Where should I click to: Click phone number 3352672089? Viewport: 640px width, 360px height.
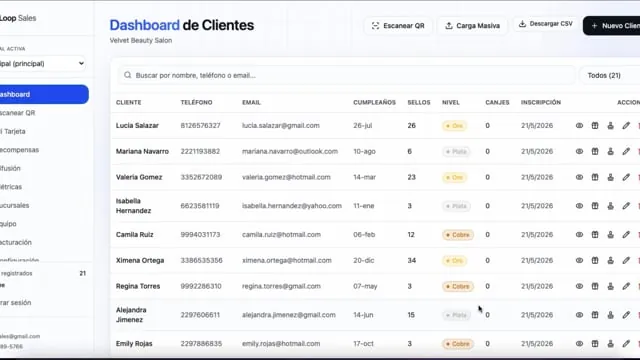201,177
